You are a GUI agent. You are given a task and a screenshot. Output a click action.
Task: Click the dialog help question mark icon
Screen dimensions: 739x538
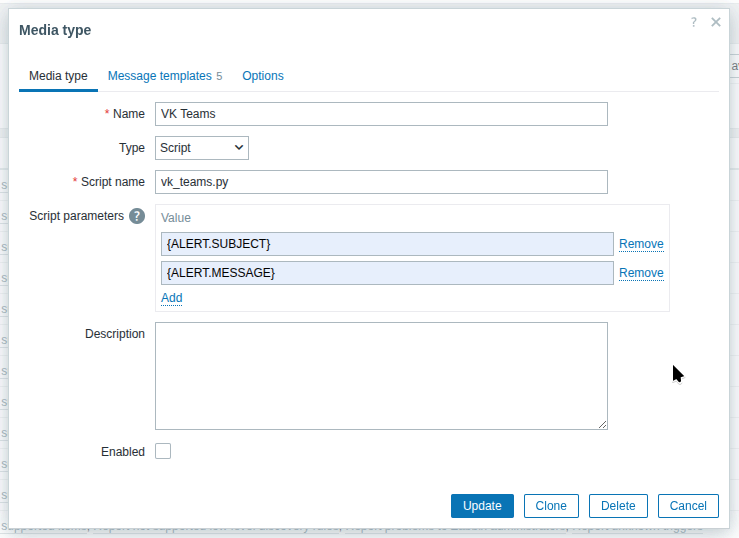point(693,22)
